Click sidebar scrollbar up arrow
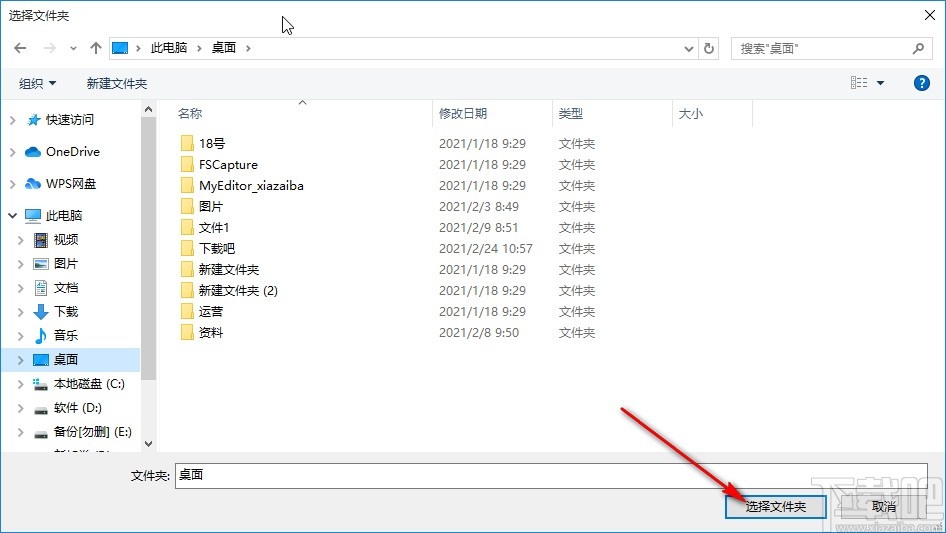The image size is (946, 533). coord(148,109)
